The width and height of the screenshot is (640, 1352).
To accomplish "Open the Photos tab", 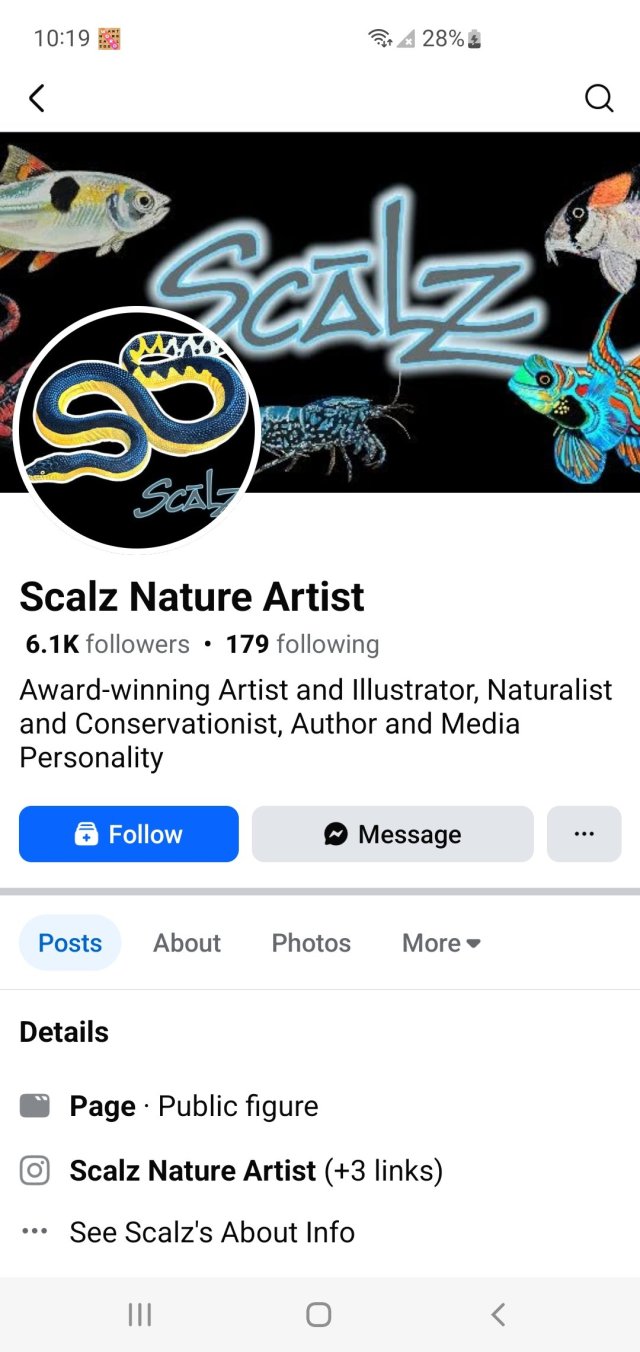I will [311, 942].
